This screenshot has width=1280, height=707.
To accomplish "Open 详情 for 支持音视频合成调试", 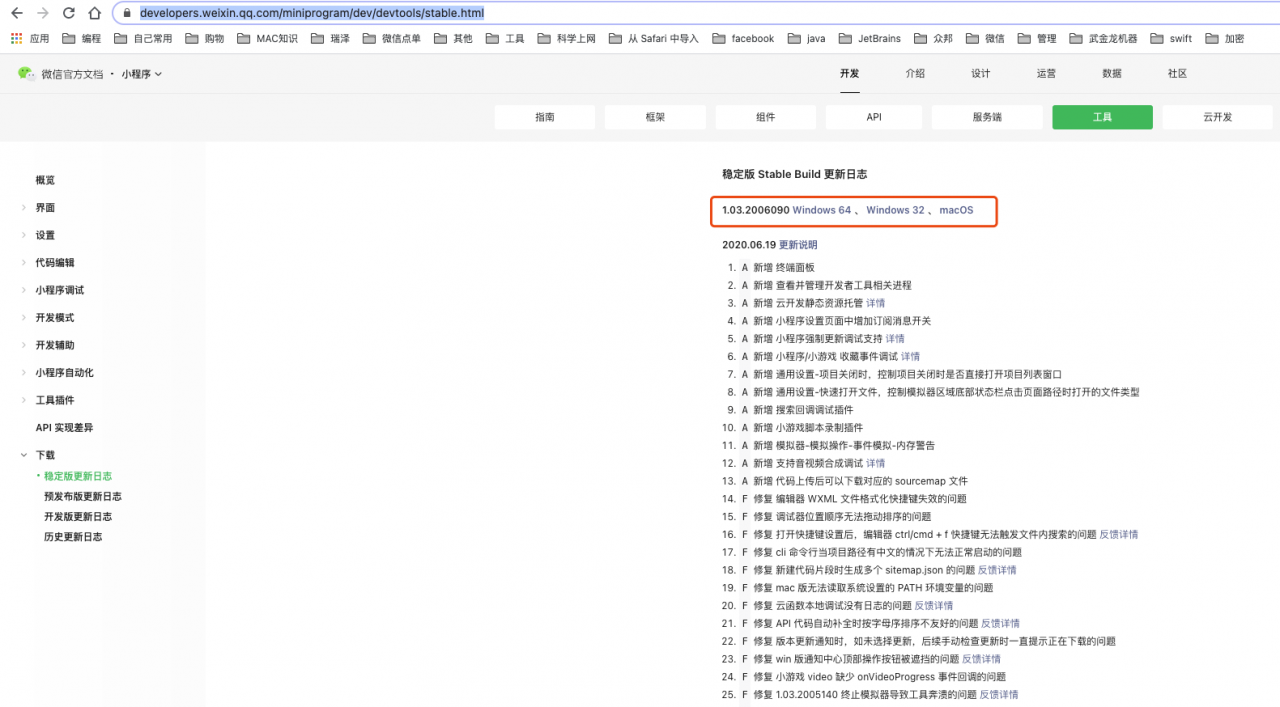I will [x=875, y=463].
